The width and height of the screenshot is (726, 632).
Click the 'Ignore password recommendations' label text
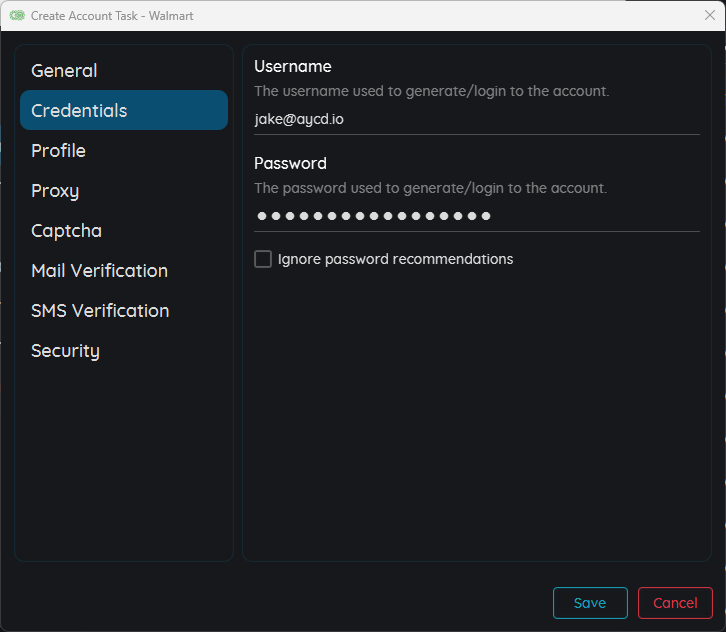tap(395, 259)
